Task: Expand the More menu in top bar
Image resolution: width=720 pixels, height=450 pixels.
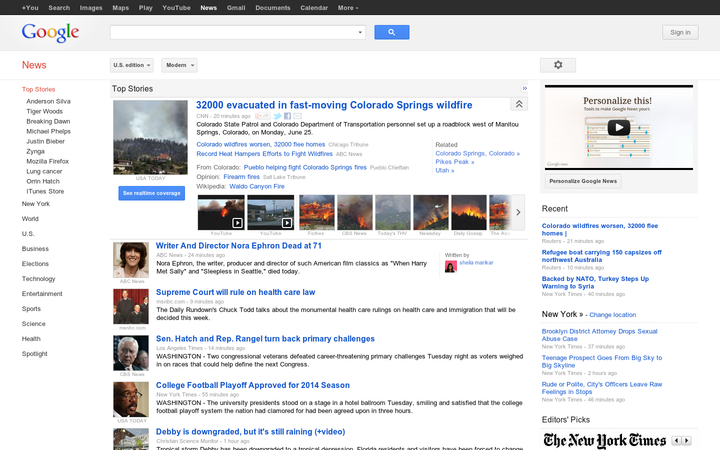Action: point(348,8)
